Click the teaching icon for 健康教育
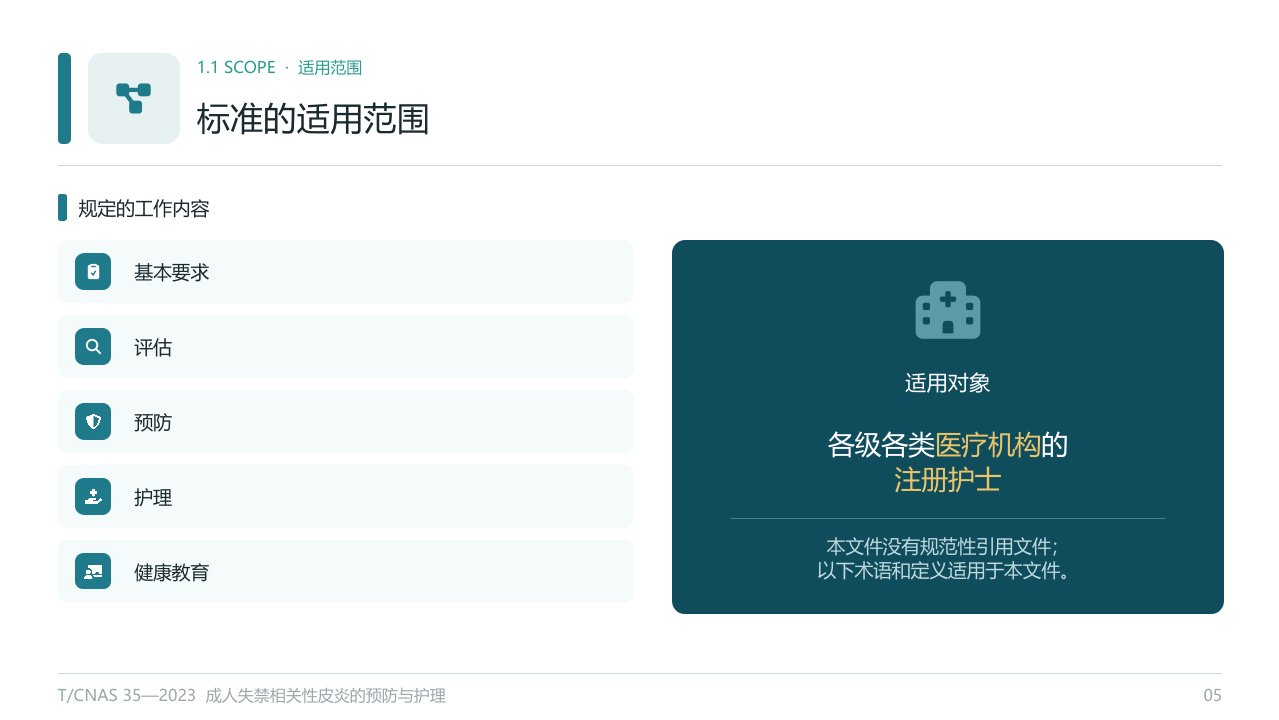Image resolution: width=1279 pixels, height=720 pixels. [x=93, y=572]
